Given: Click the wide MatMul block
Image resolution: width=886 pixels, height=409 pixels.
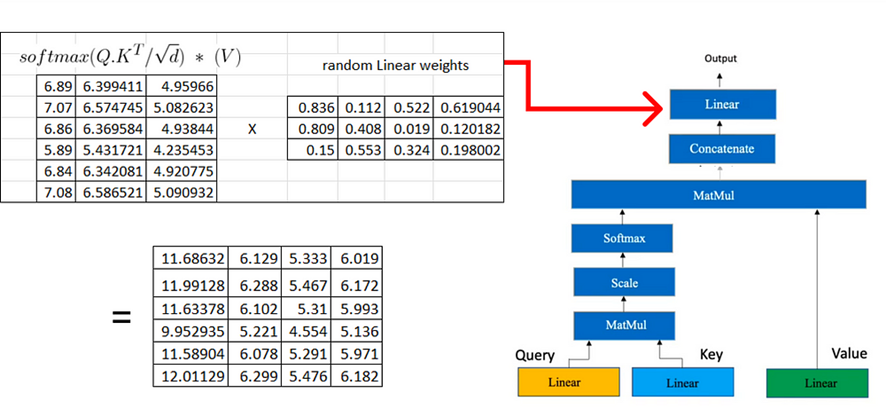Looking at the screenshot, I should click(x=719, y=195).
